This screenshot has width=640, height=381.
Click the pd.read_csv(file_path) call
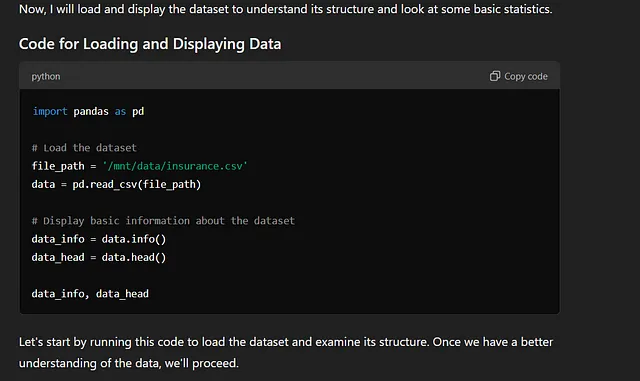[x=137, y=185]
